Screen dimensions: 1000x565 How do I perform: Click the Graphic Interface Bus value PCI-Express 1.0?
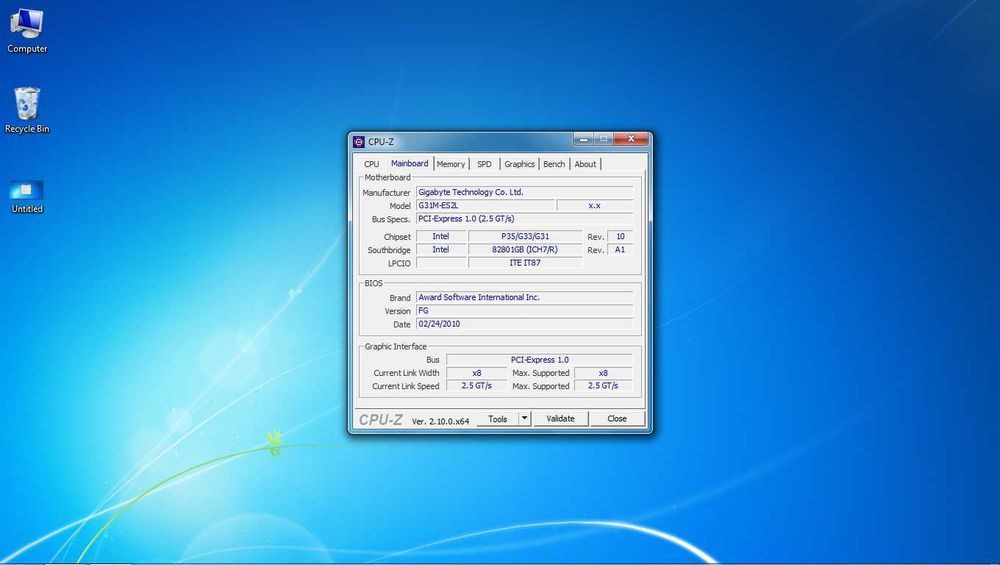point(540,360)
